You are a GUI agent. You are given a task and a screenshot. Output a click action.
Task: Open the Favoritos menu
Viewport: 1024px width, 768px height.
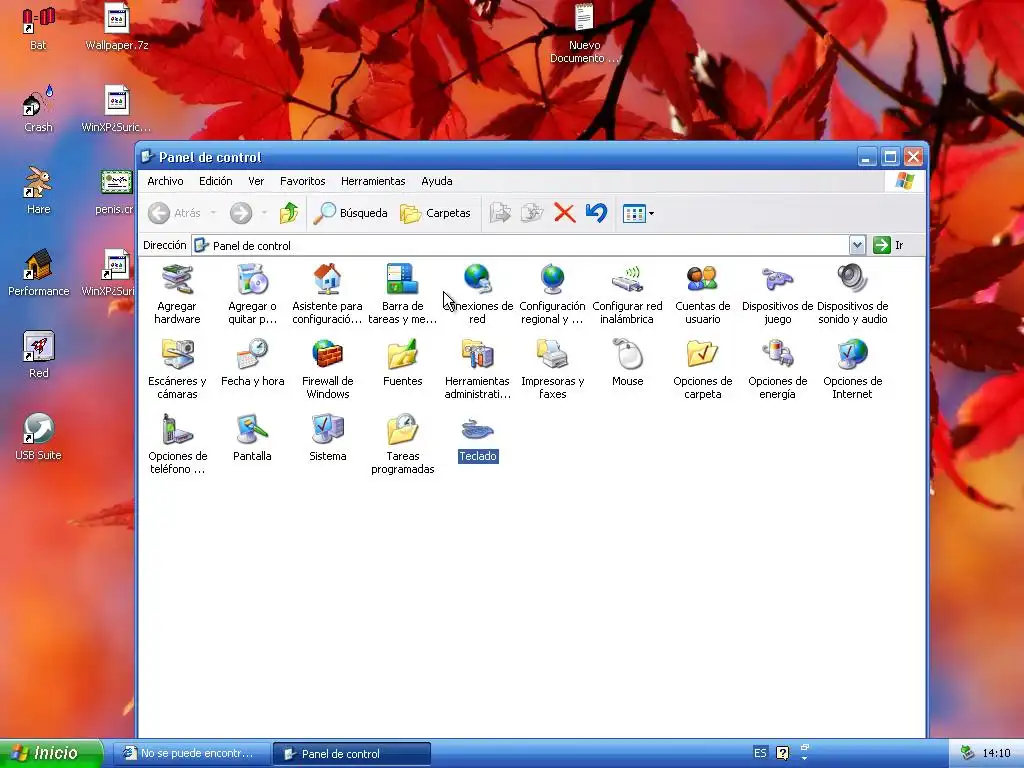coord(302,181)
